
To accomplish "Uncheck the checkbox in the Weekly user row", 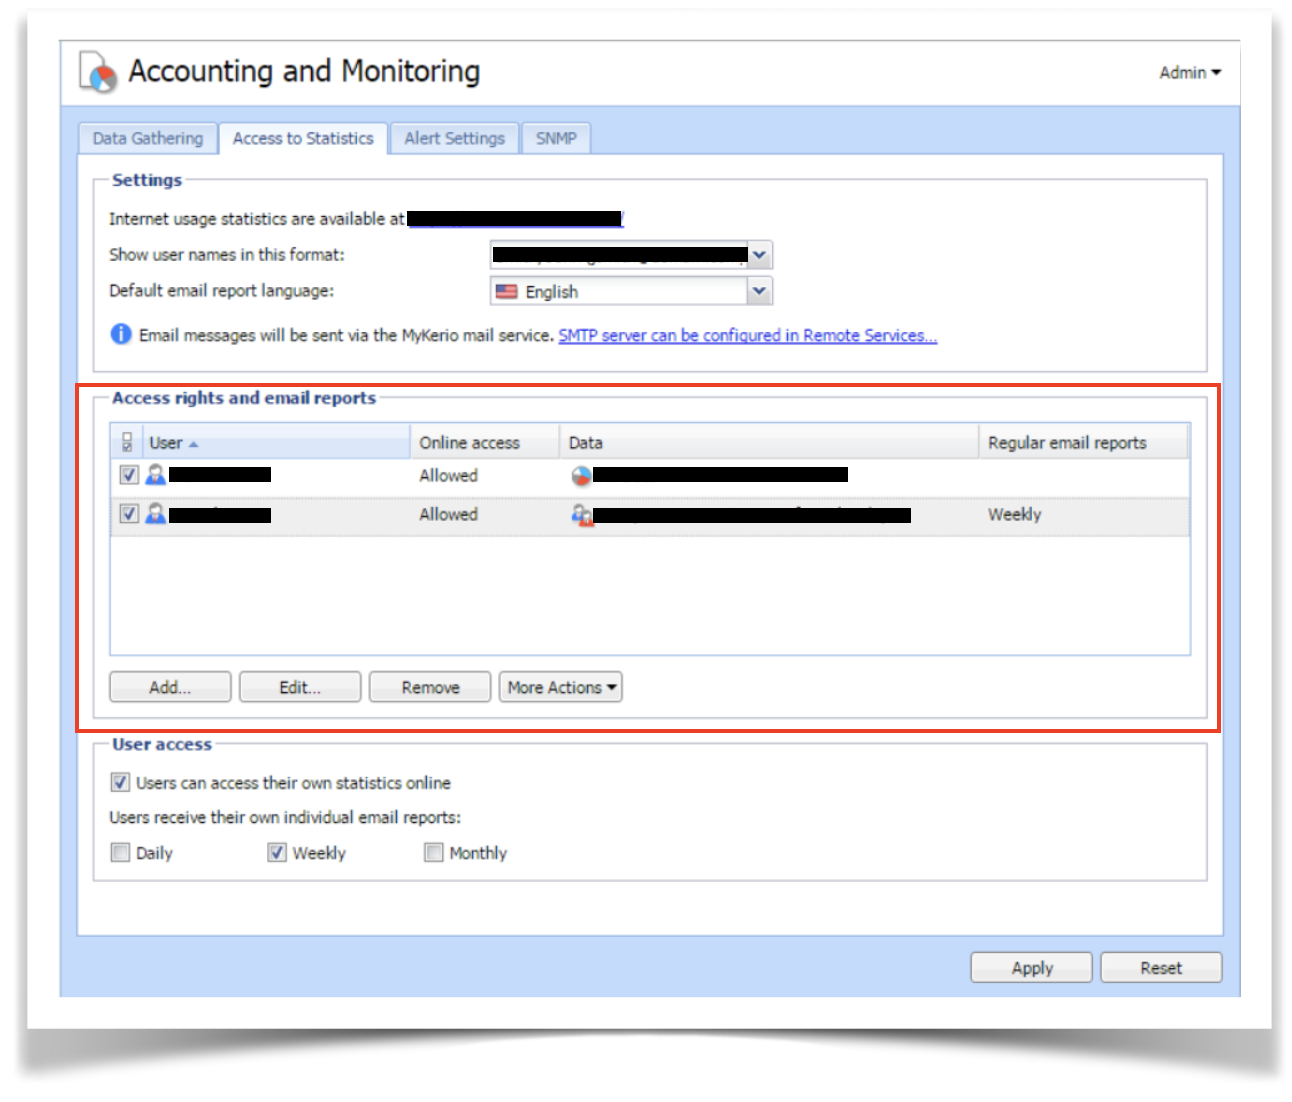I will click(129, 514).
